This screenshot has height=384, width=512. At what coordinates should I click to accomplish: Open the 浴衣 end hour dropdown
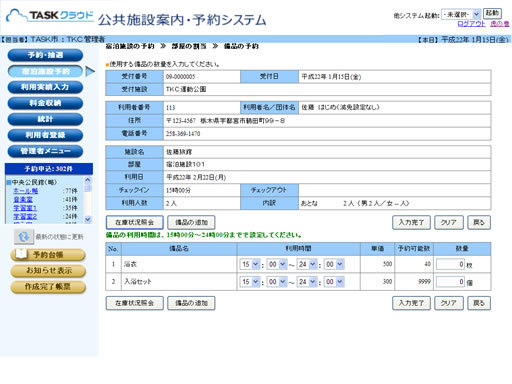tap(307, 264)
